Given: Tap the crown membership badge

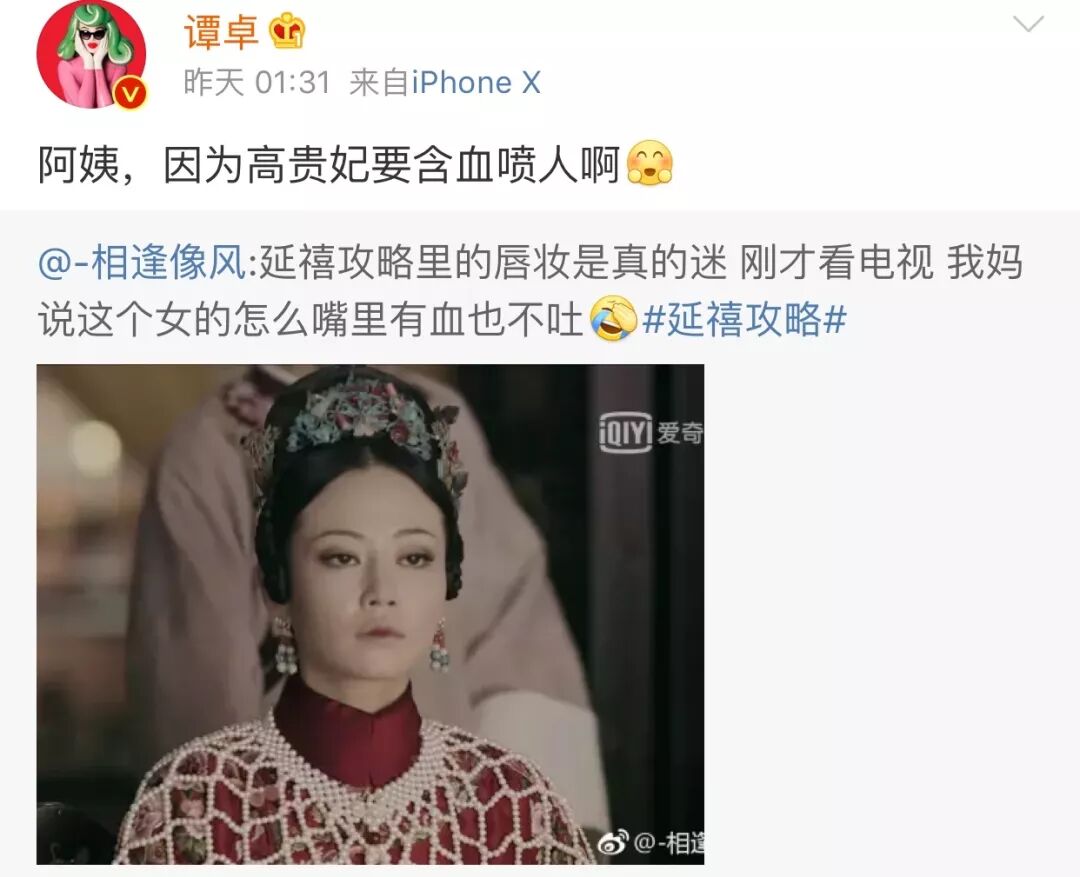Looking at the screenshot, I should pyautogui.click(x=287, y=30).
